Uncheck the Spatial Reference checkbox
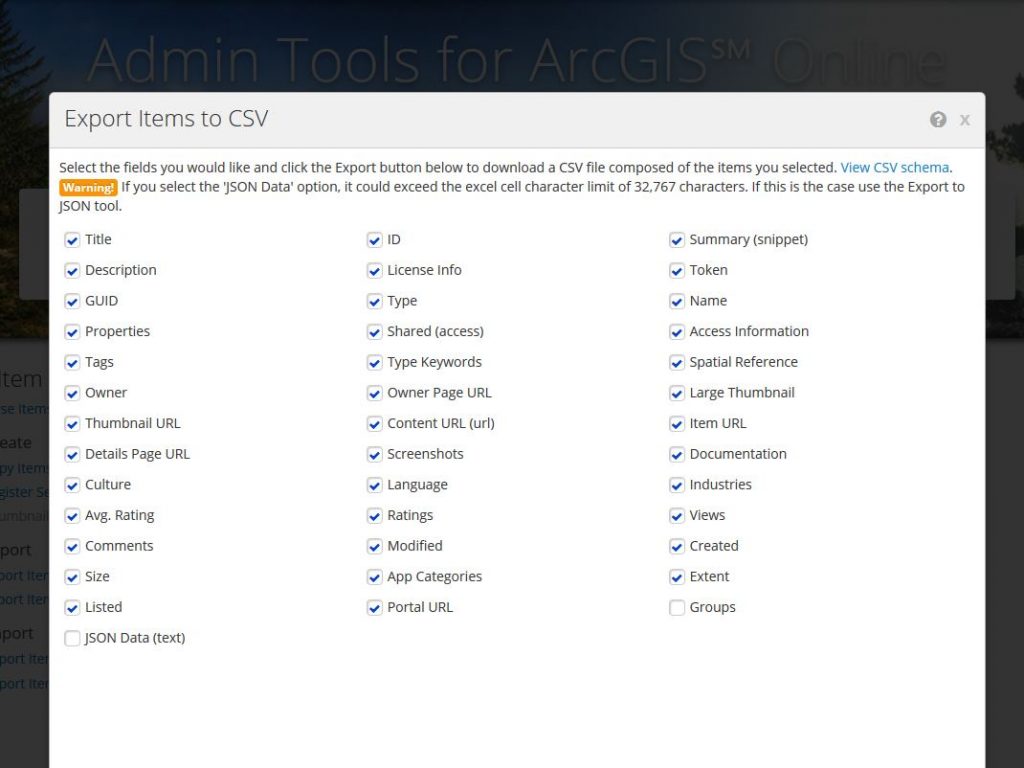Viewport: 1024px width, 768px height. pos(677,363)
